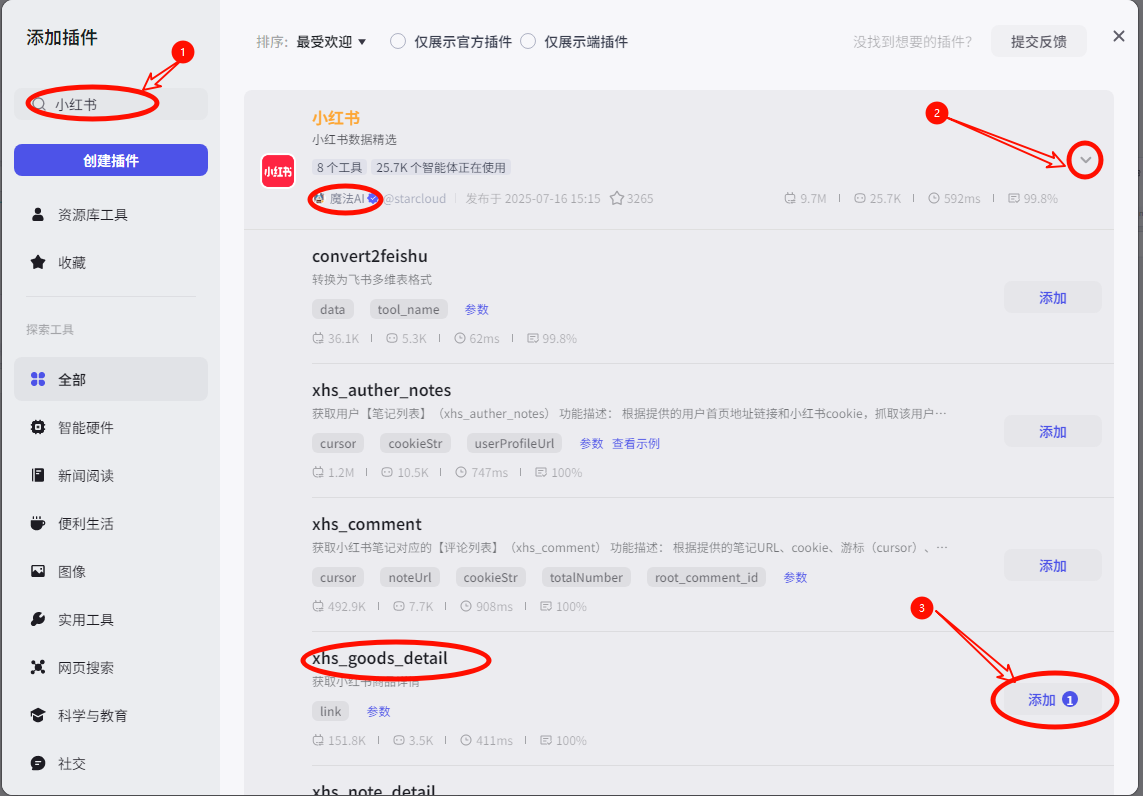
Task: Select 全部 in explore tools
Action: [x=71, y=380]
